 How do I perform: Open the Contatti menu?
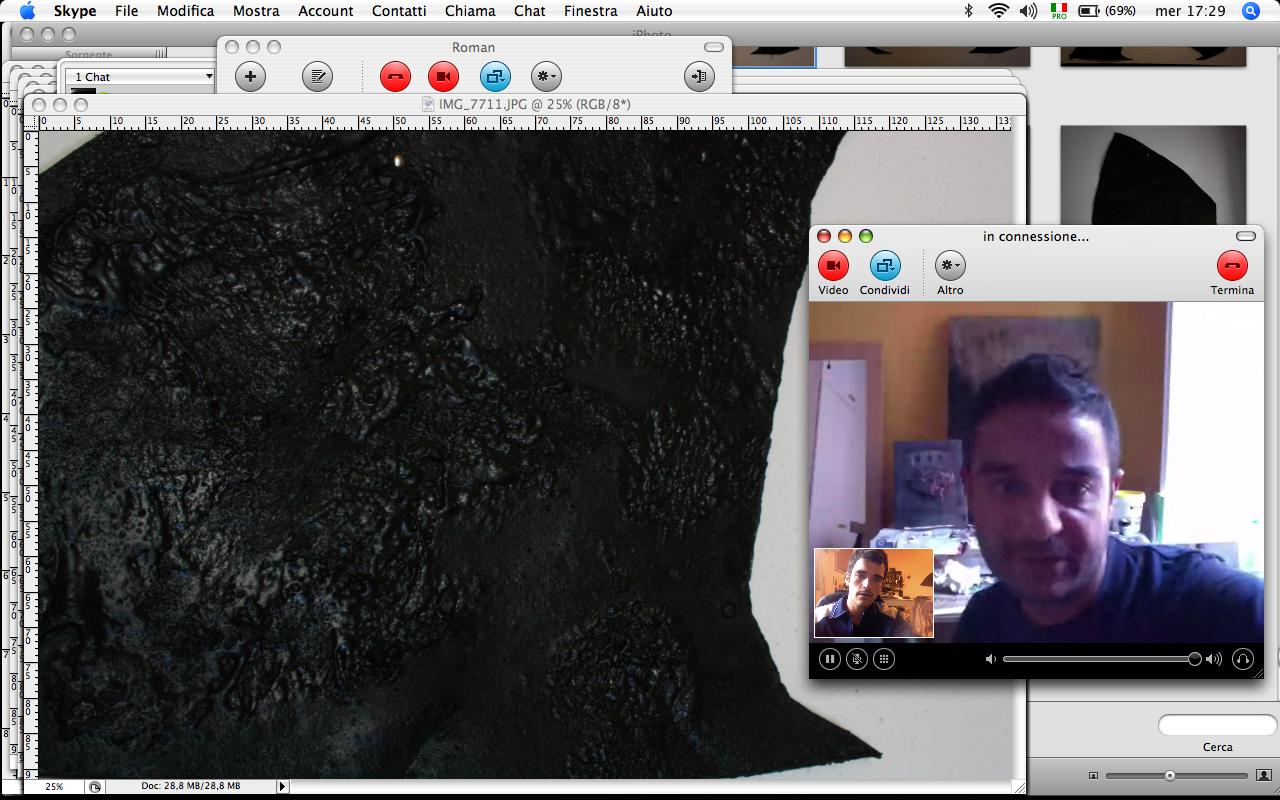click(399, 11)
